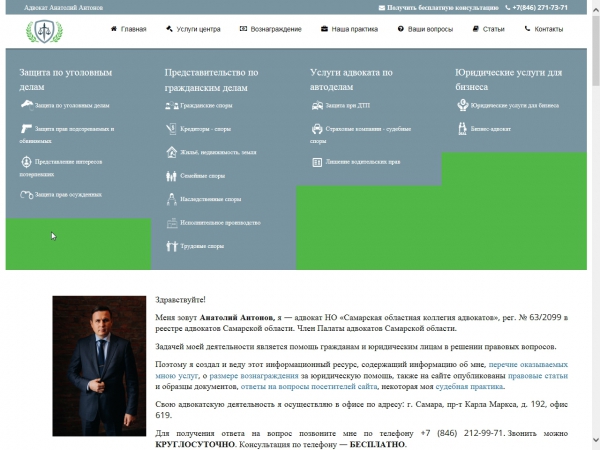Open the Наша практика menu item
This screenshot has width=600, height=450.
pyautogui.click(x=354, y=29)
